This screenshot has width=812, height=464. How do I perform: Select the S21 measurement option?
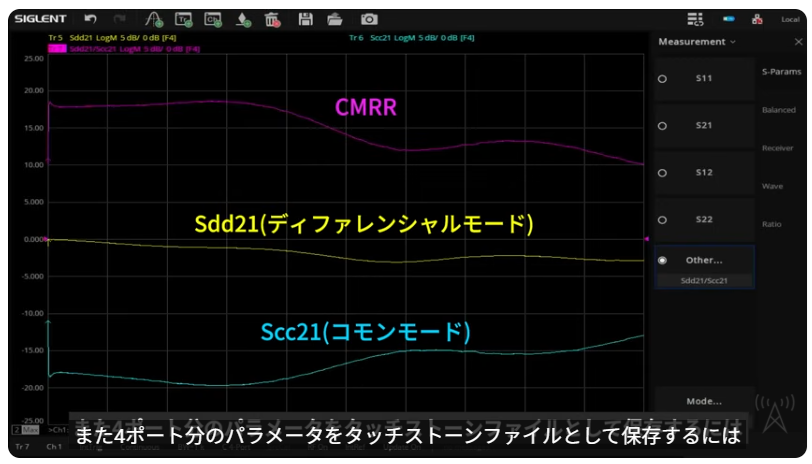pos(703,126)
